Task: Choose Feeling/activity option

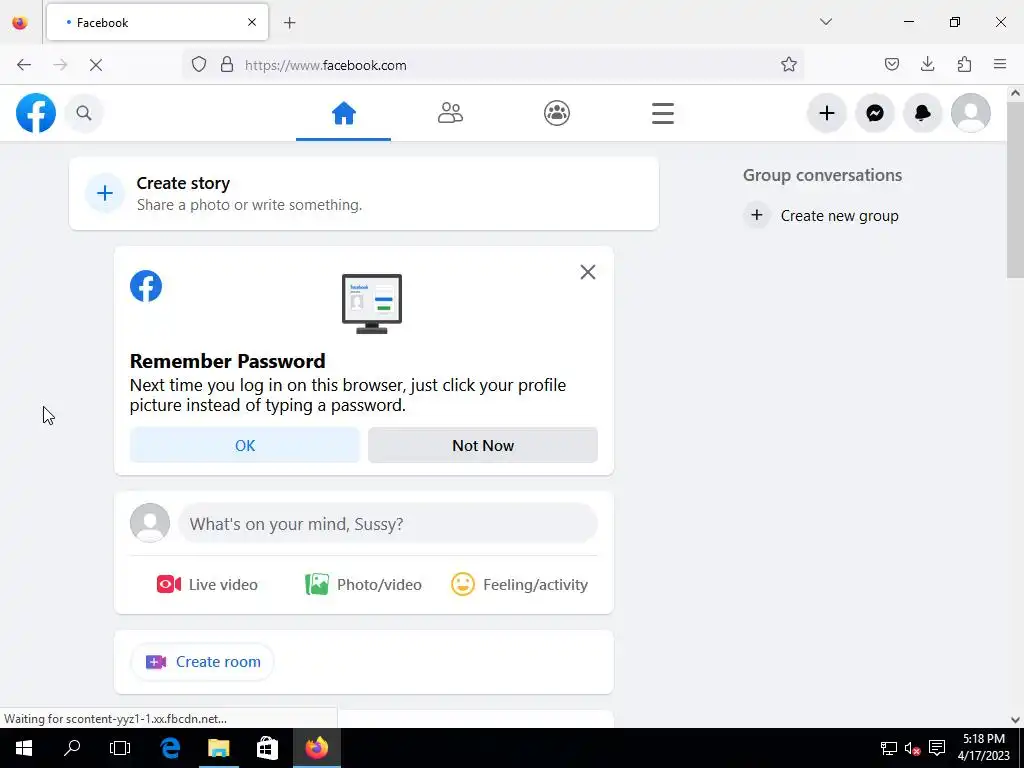Action: pyautogui.click(x=520, y=584)
